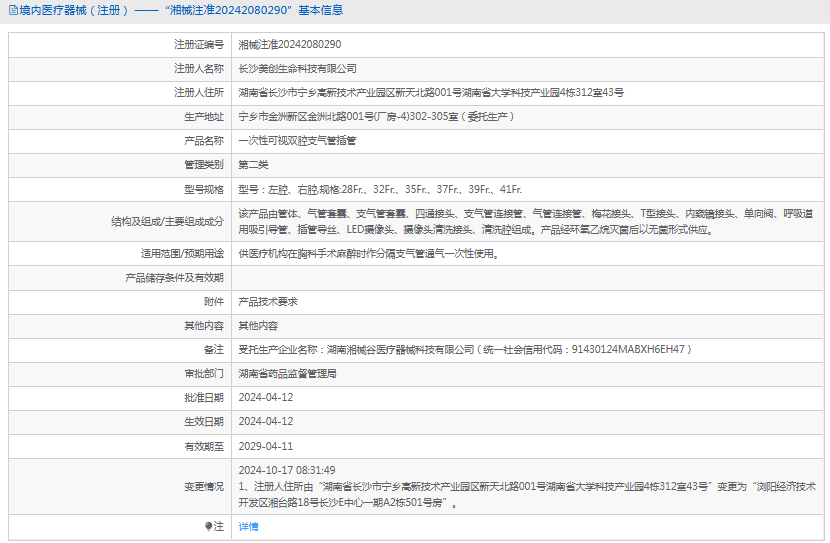Screen dimensions: 830x543
Task: Click the 注册人住所 label
Action: coord(199,93)
